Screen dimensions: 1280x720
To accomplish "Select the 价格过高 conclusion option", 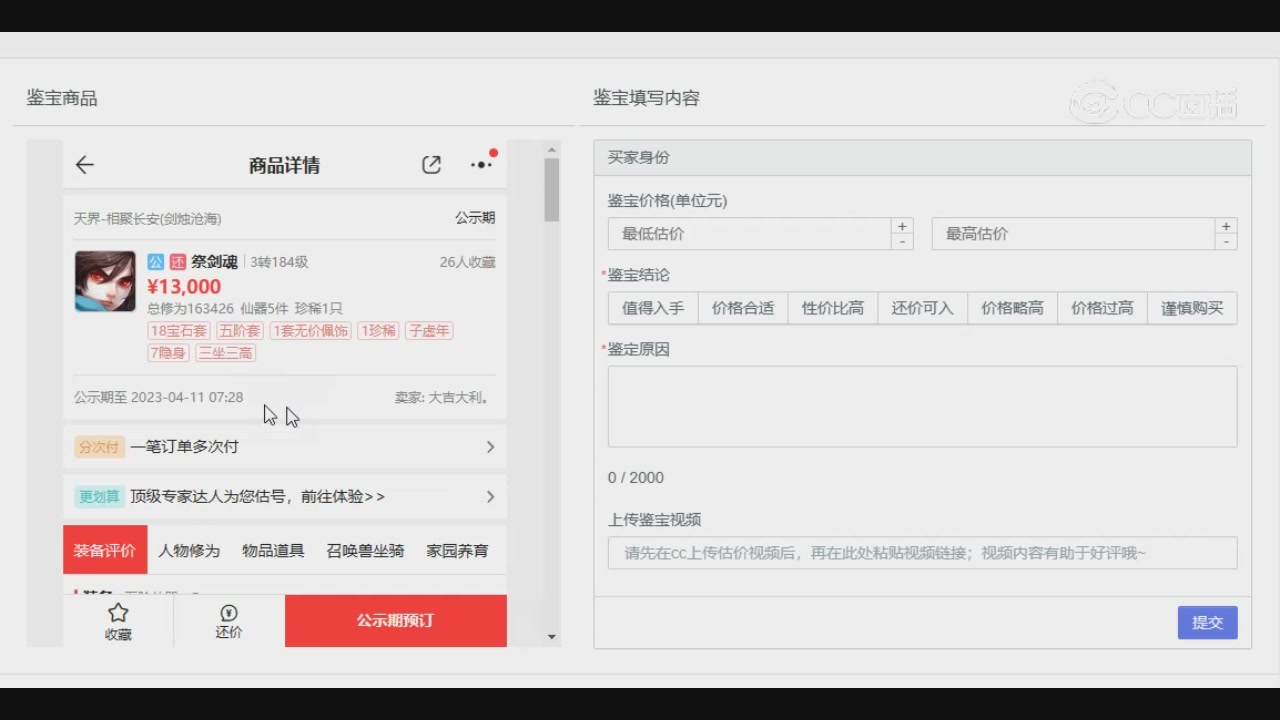I will 1102,308.
